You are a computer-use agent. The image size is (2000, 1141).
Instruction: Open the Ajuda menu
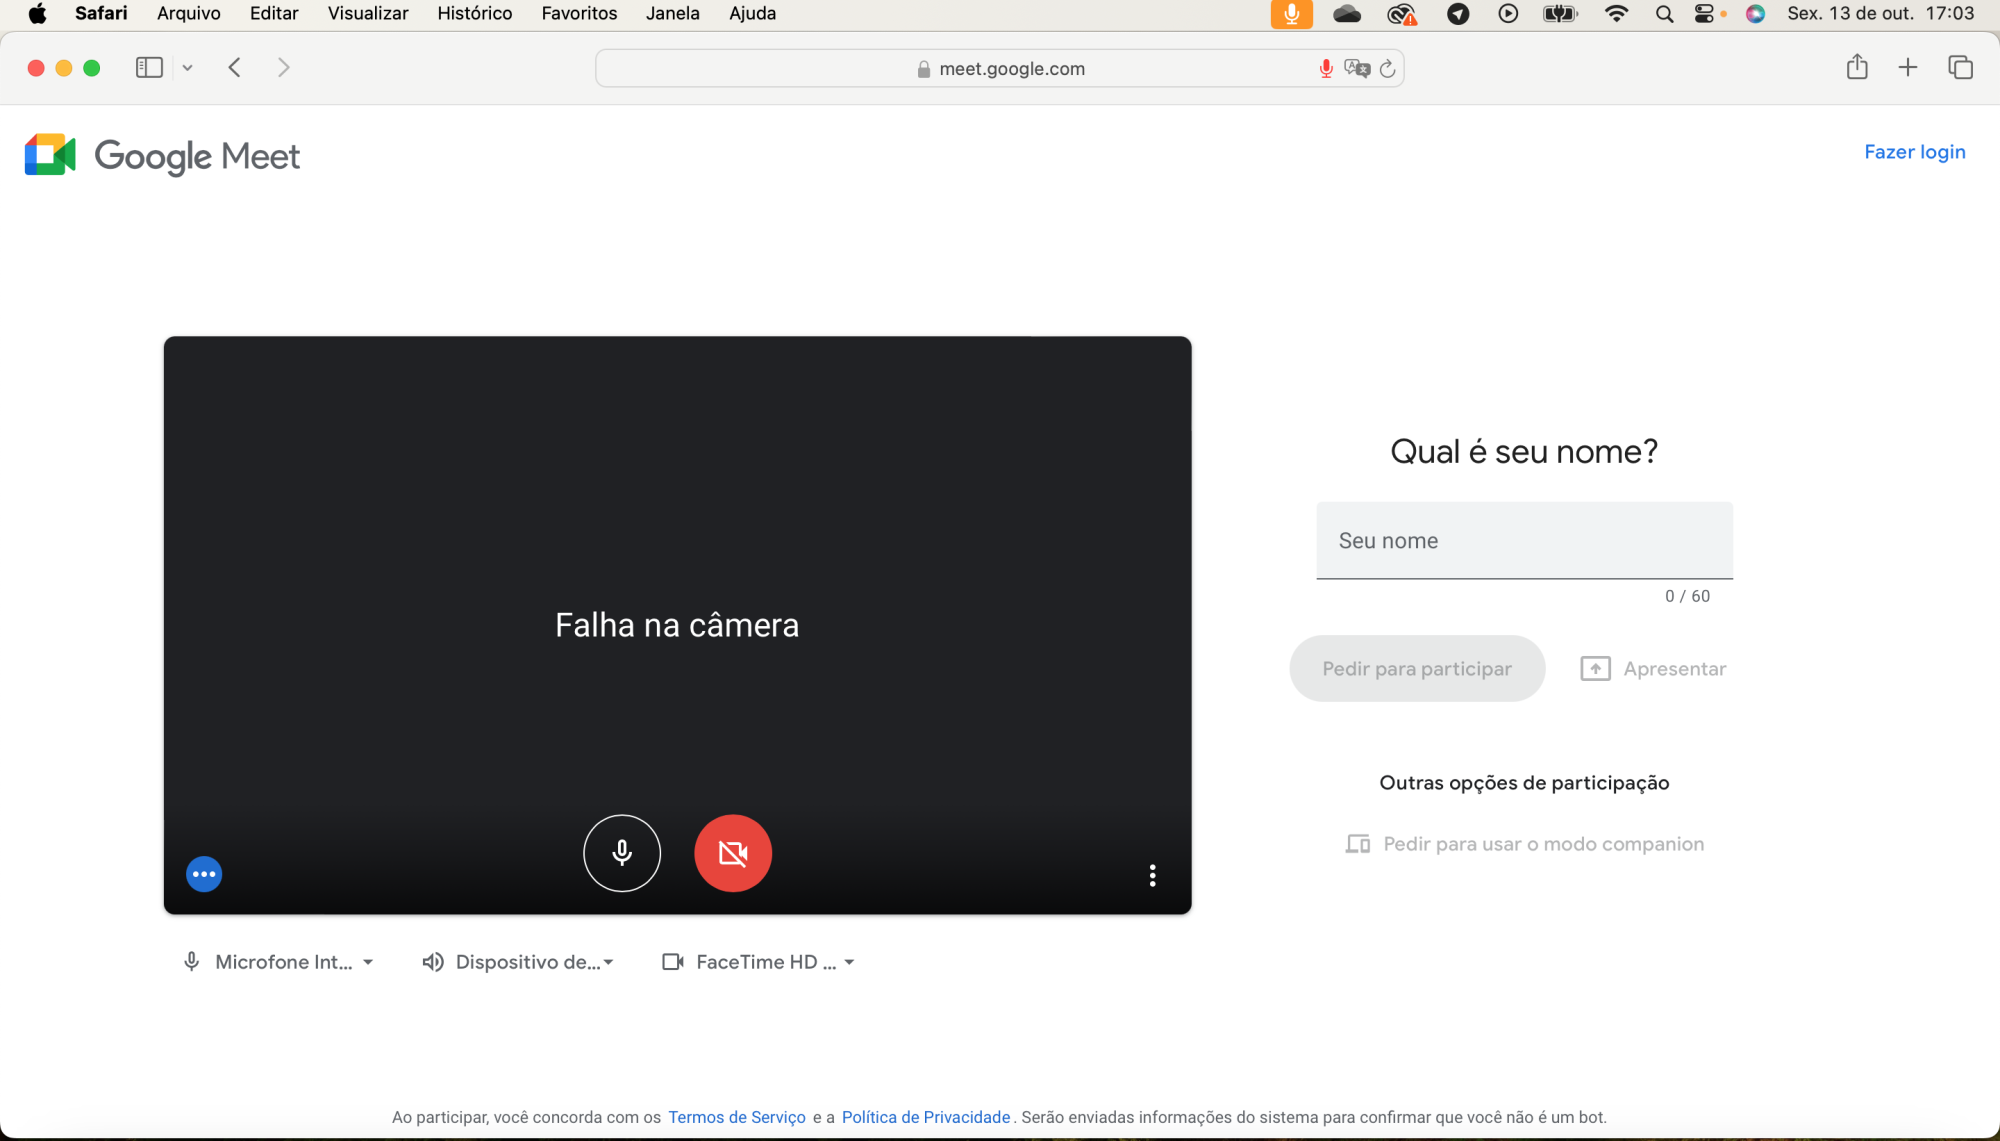pyautogui.click(x=752, y=13)
